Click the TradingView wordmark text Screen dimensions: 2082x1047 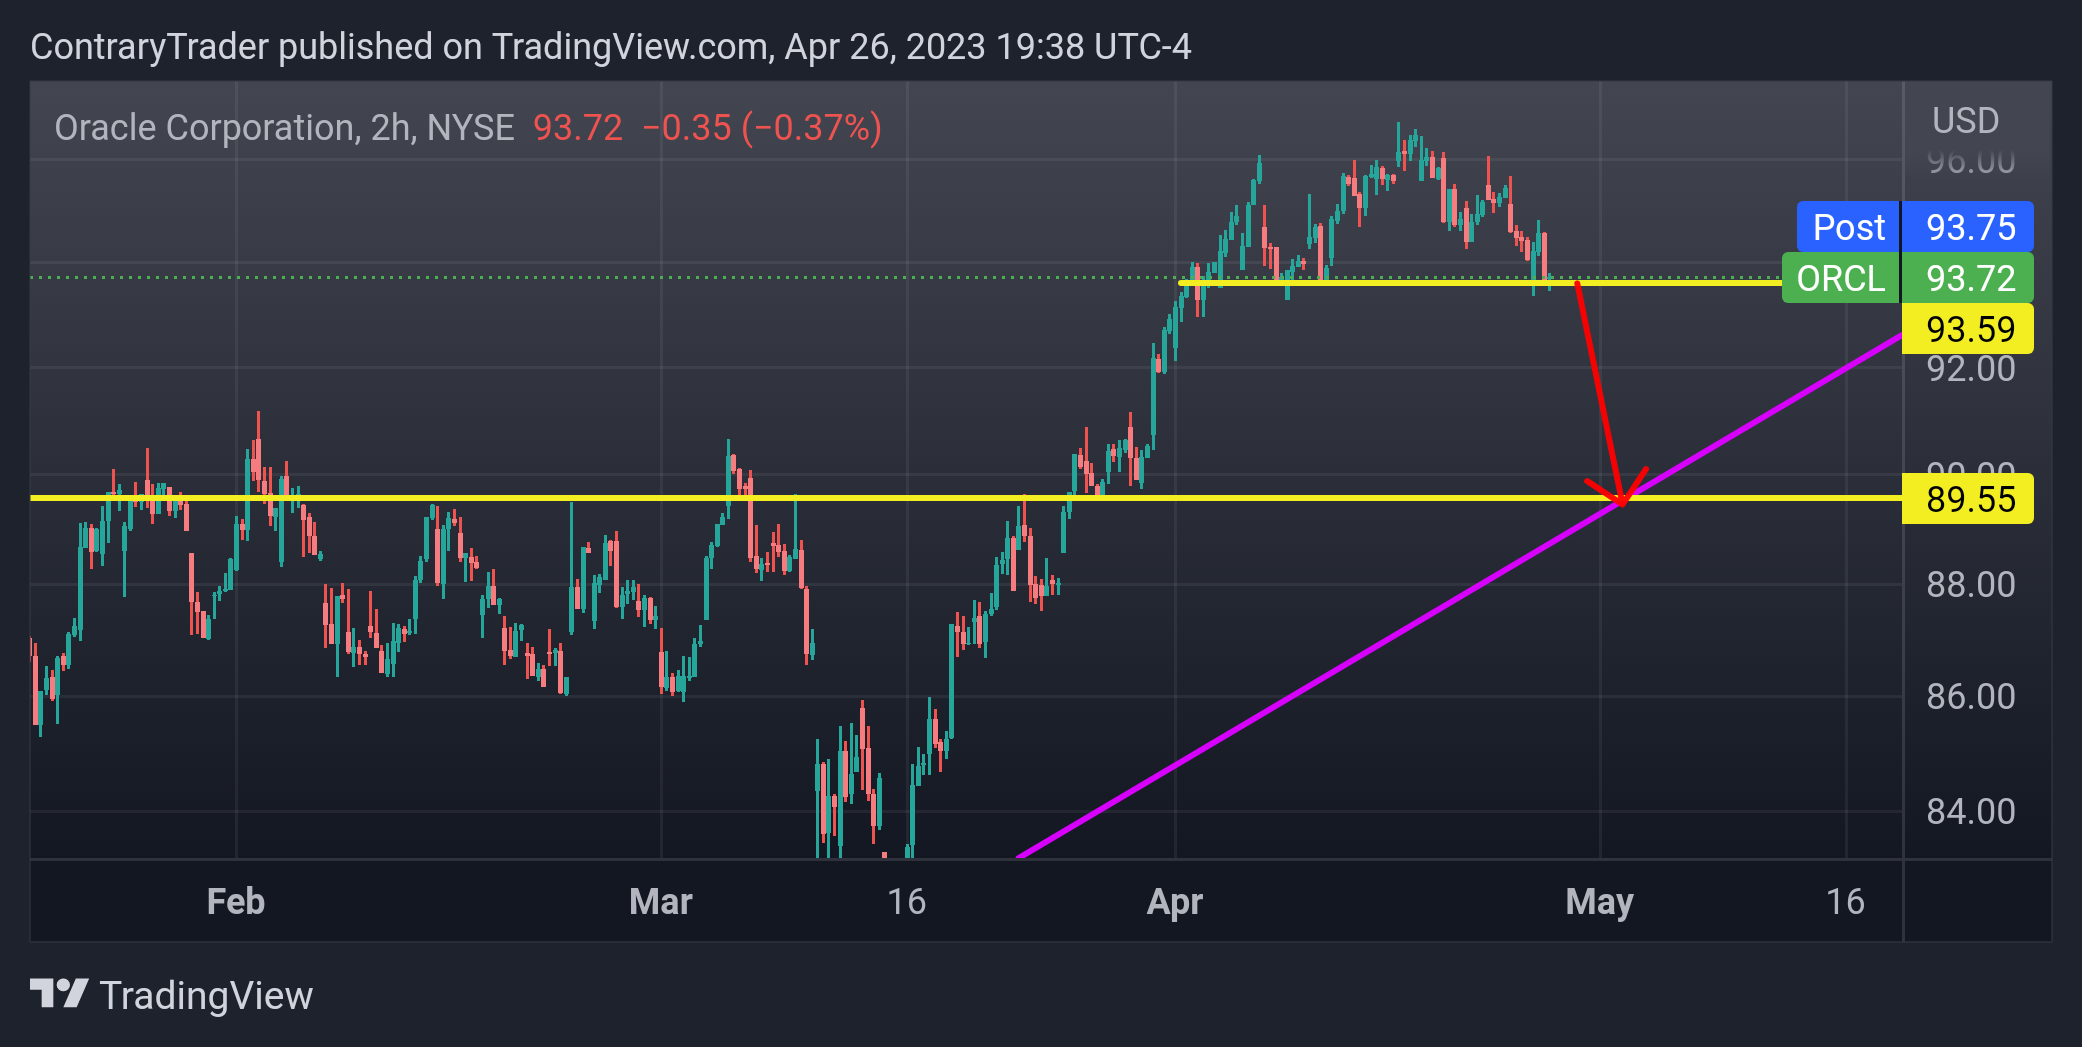point(207,996)
